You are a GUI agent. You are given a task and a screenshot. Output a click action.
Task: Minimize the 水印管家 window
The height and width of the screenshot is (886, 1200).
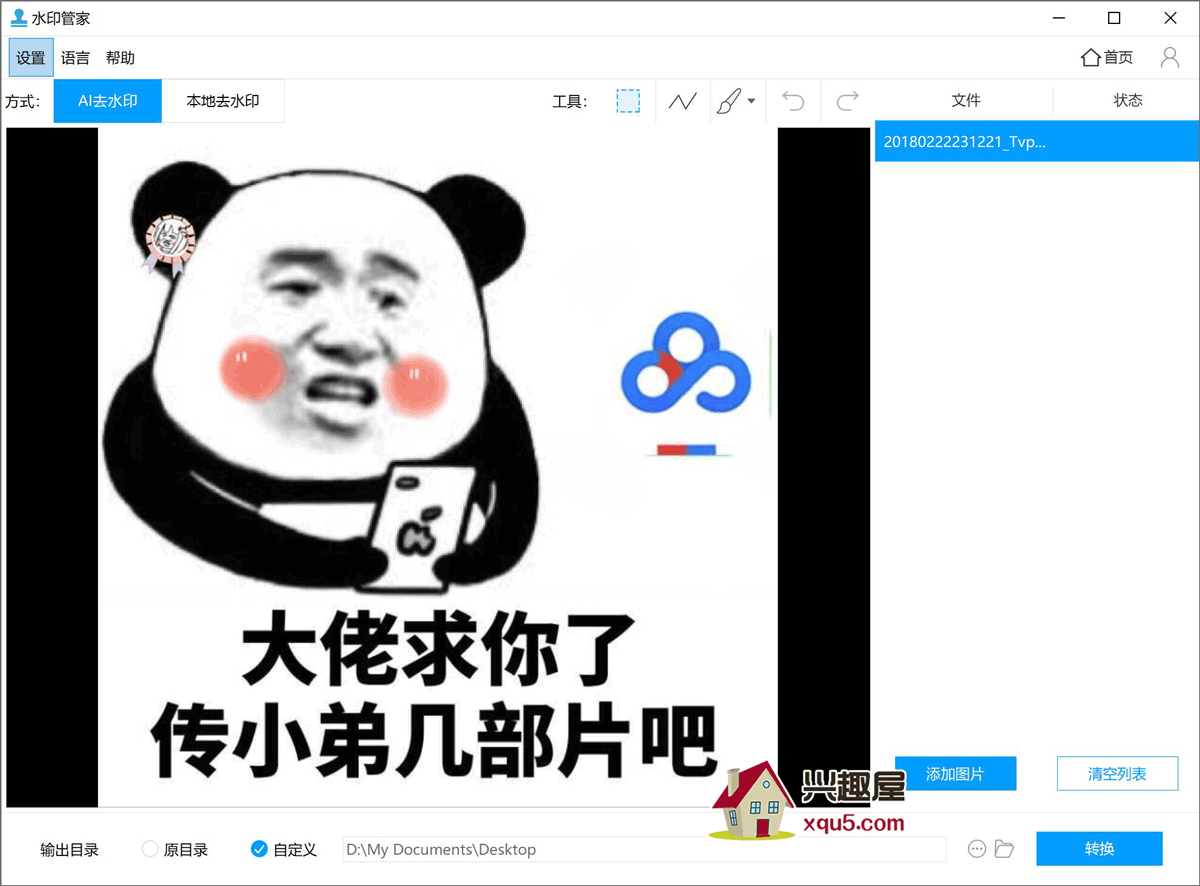[1058, 18]
